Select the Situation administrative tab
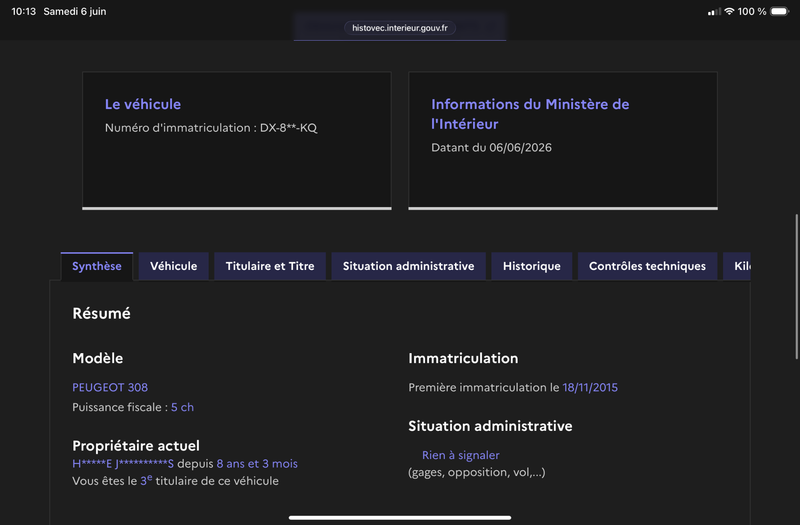 click(x=408, y=266)
